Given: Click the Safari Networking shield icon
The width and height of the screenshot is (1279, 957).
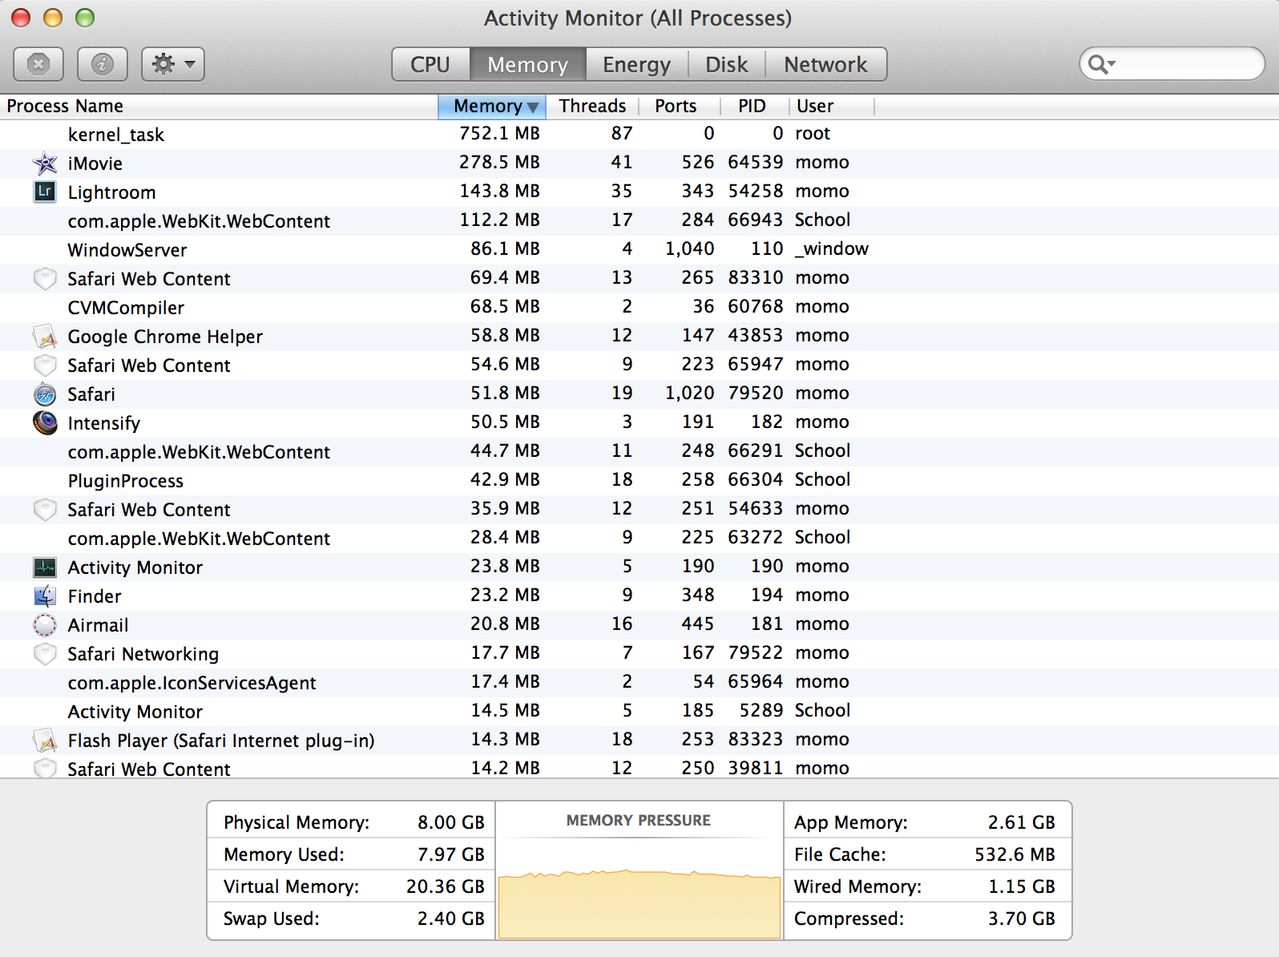Looking at the screenshot, I should point(45,654).
